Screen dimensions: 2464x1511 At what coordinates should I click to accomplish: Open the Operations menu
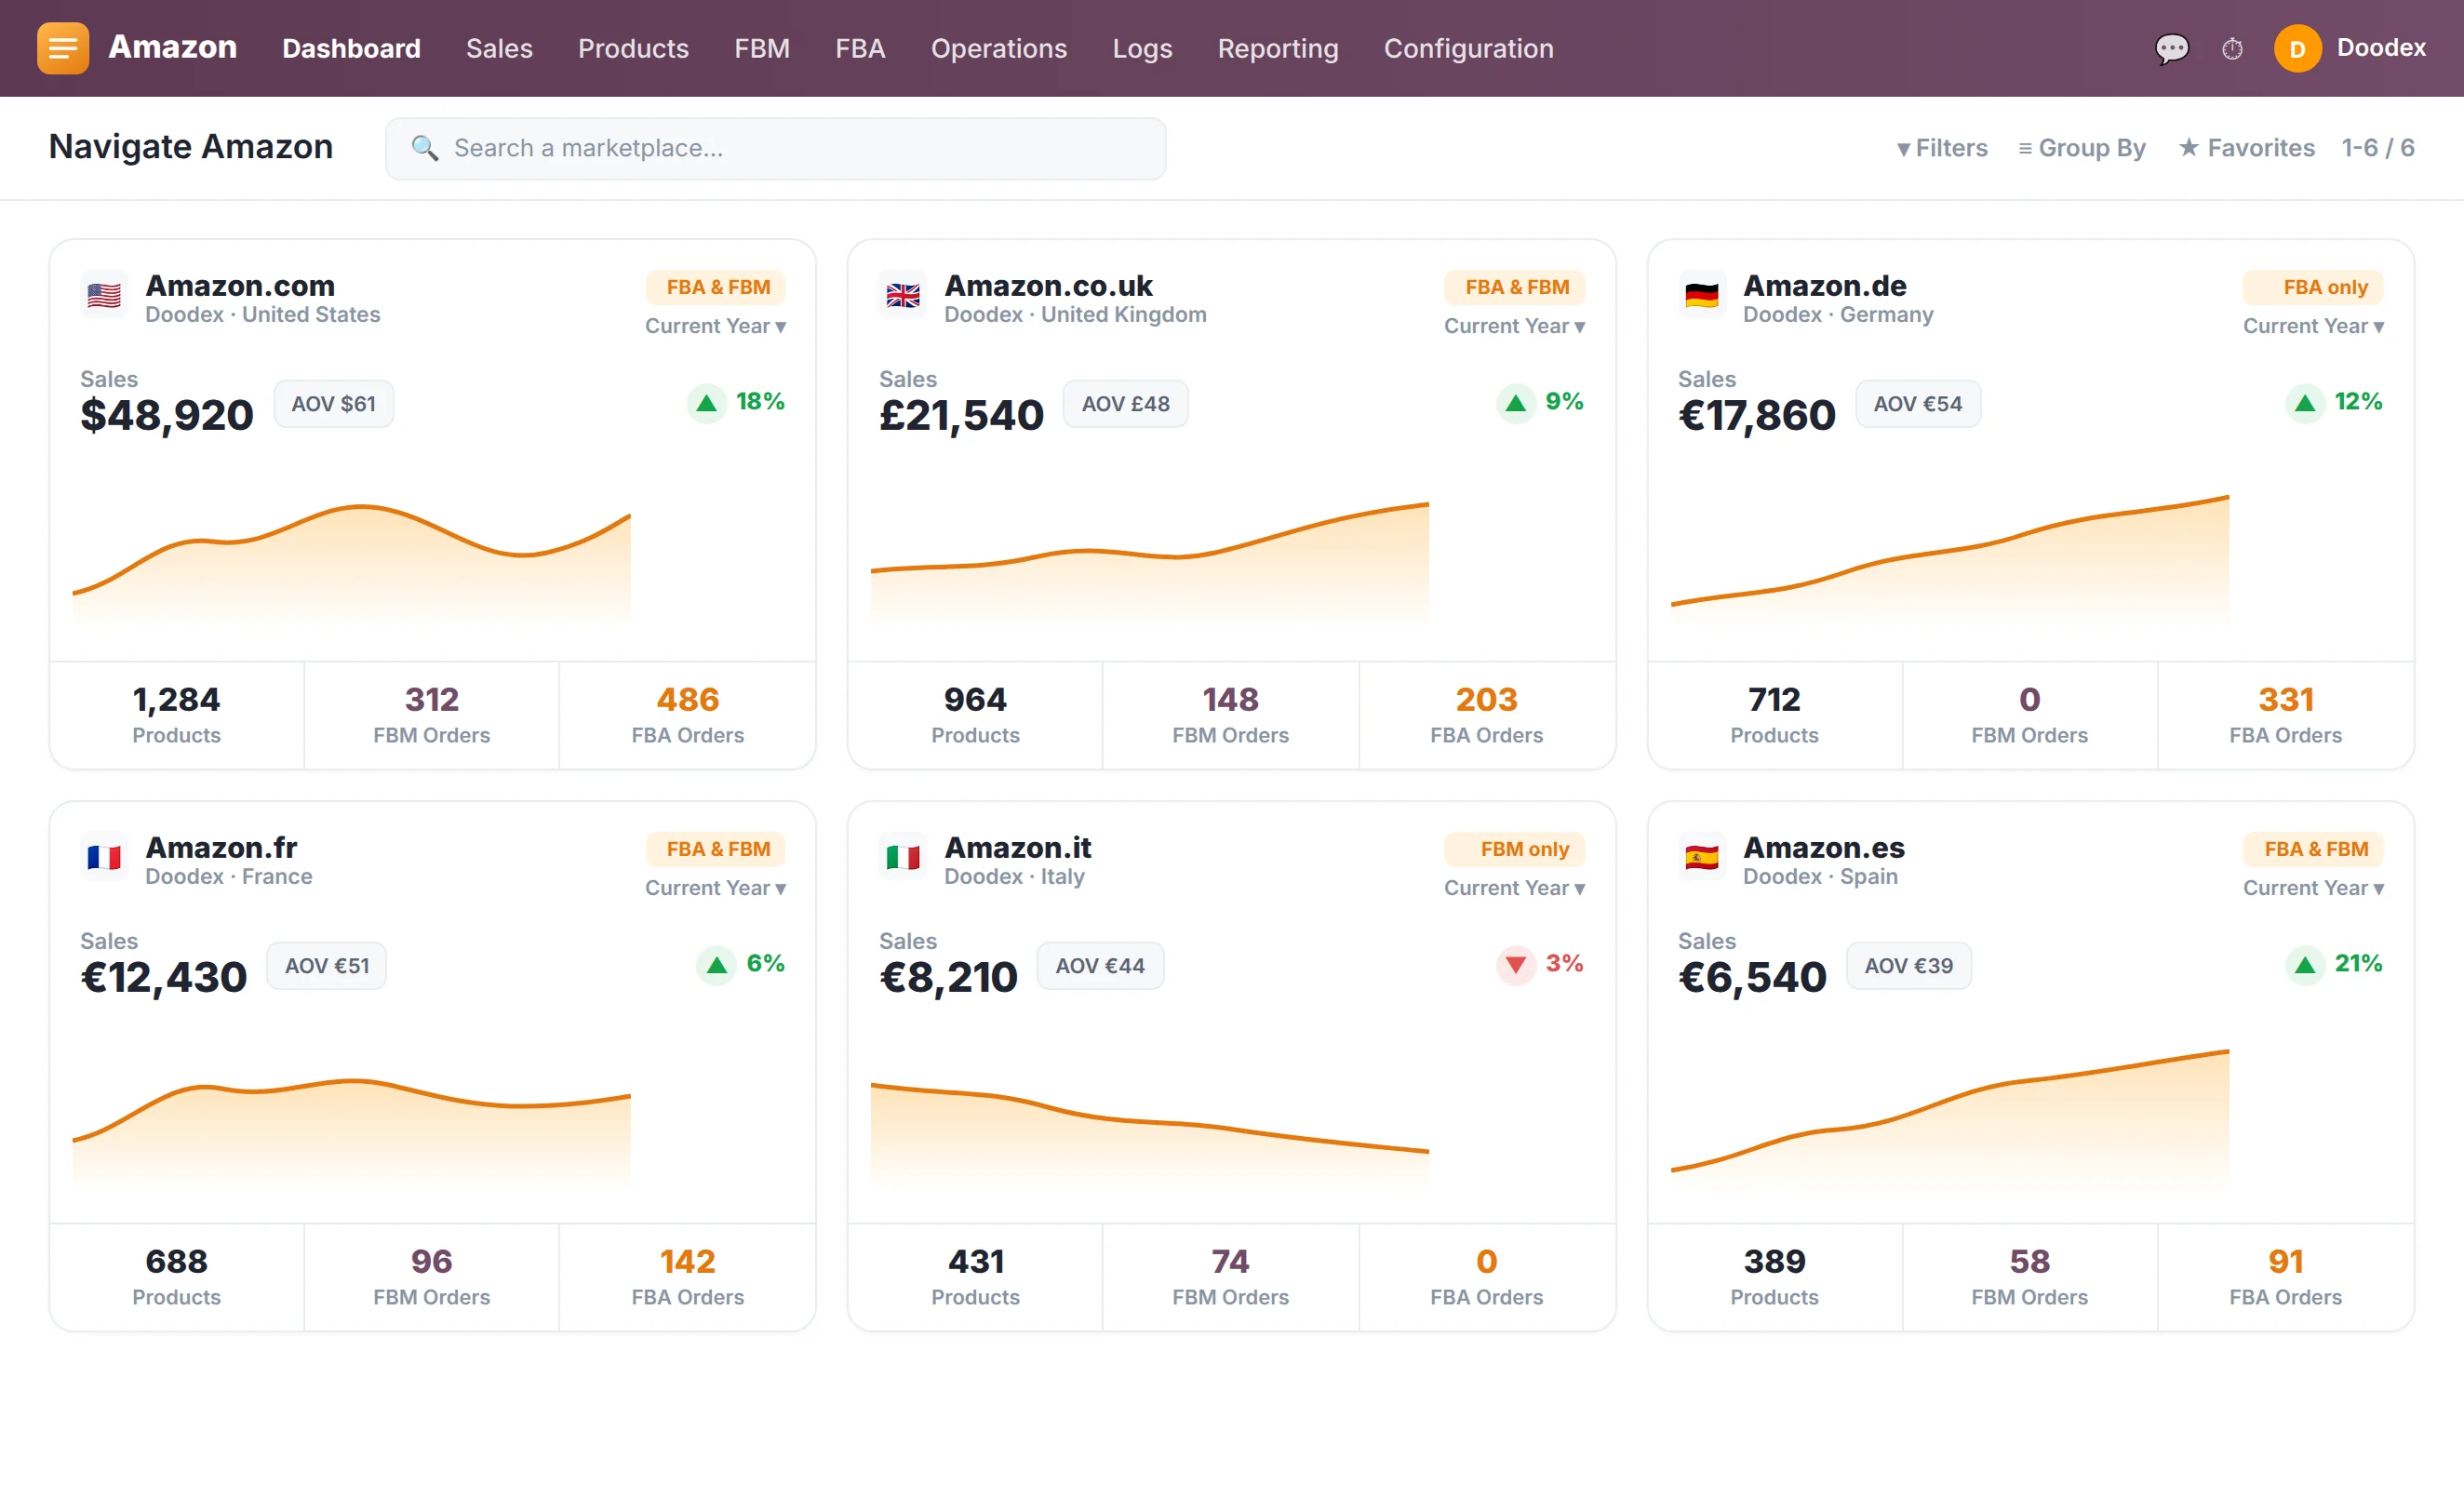click(x=999, y=48)
